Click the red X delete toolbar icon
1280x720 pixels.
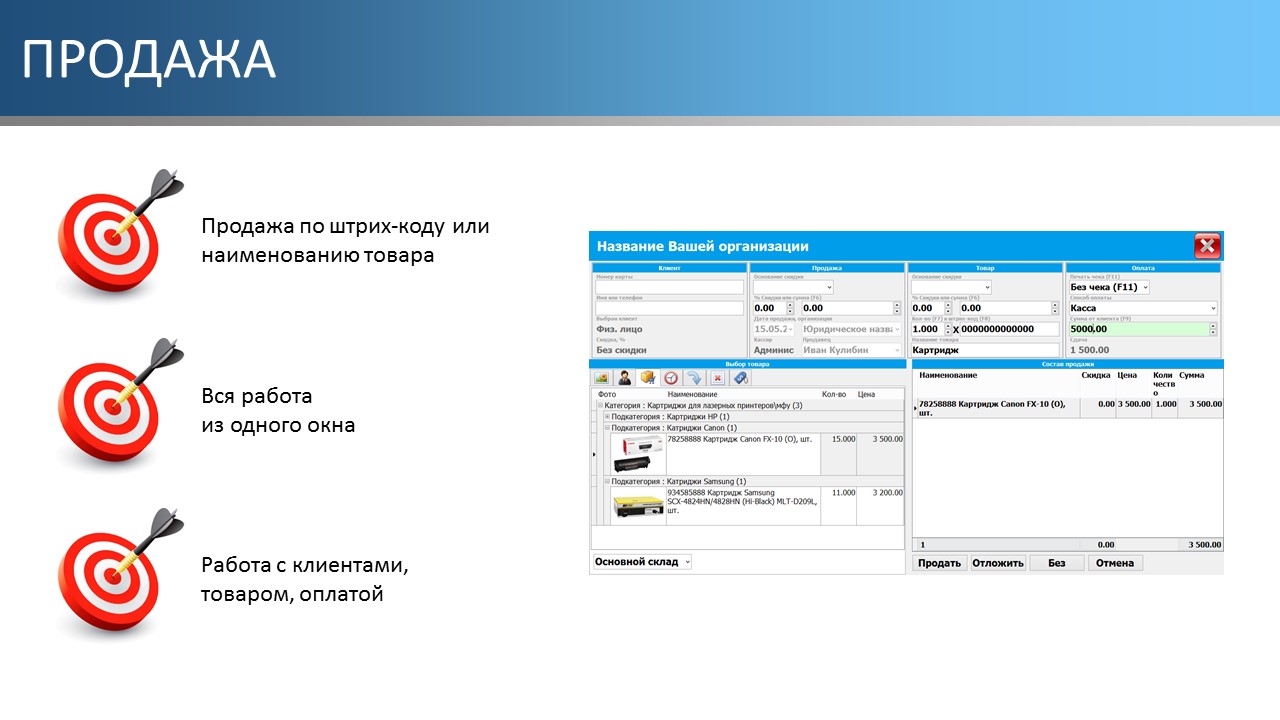pos(717,378)
